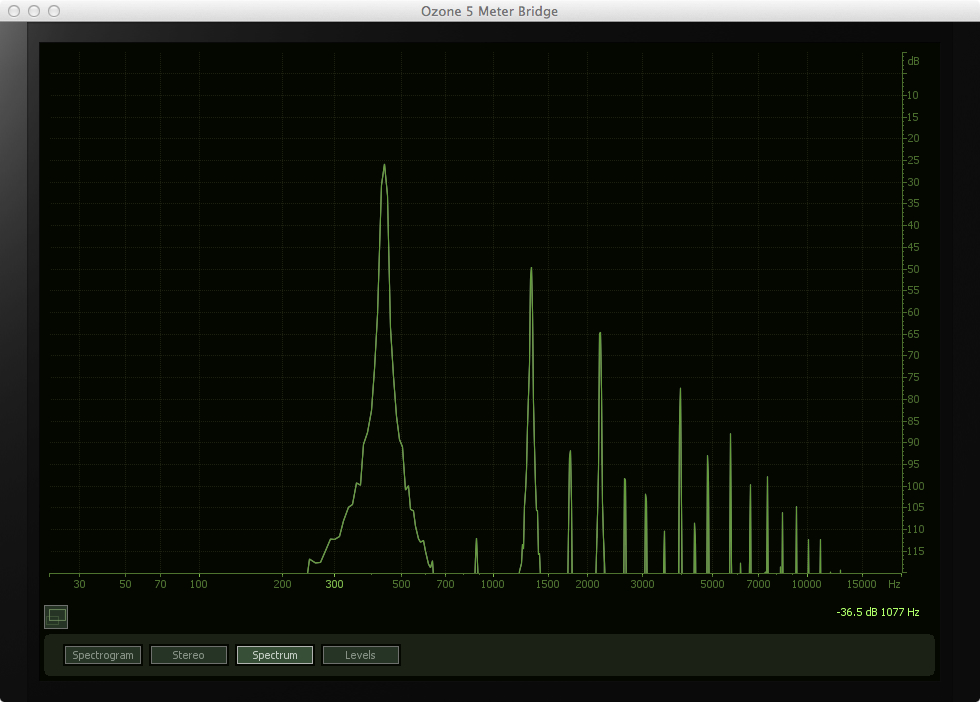Click the Ozone 5 Meter Bridge title
Image resolution: width=980 pixels, height=702 pixels.
click(489, 11)
